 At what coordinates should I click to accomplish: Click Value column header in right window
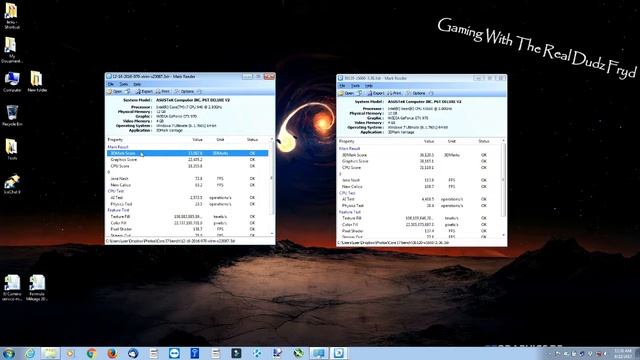(x=429, y=141)
